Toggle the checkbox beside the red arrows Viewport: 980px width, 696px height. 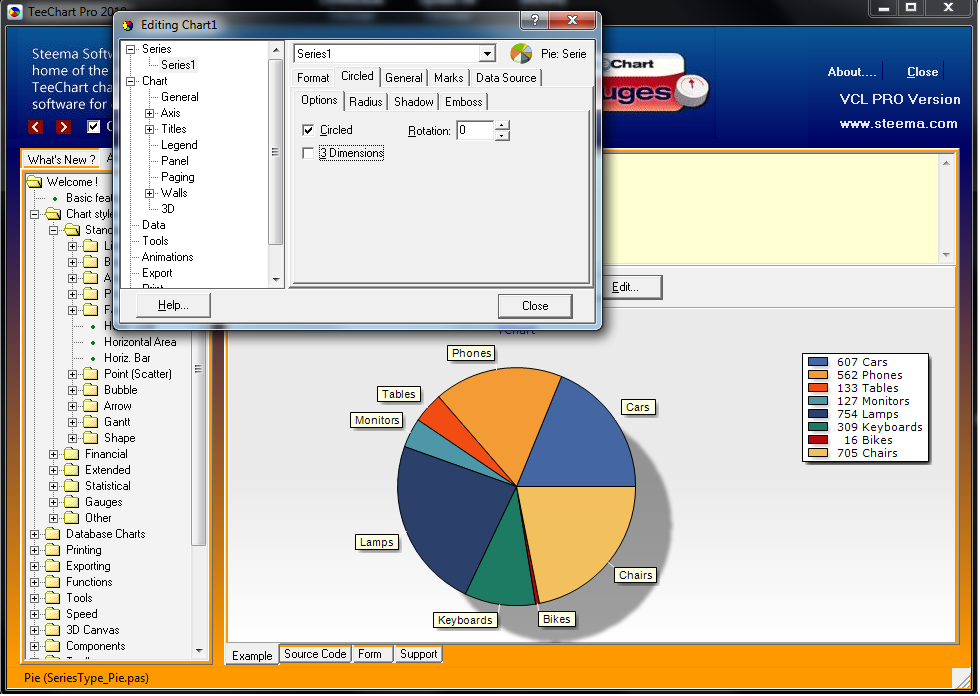93,127
